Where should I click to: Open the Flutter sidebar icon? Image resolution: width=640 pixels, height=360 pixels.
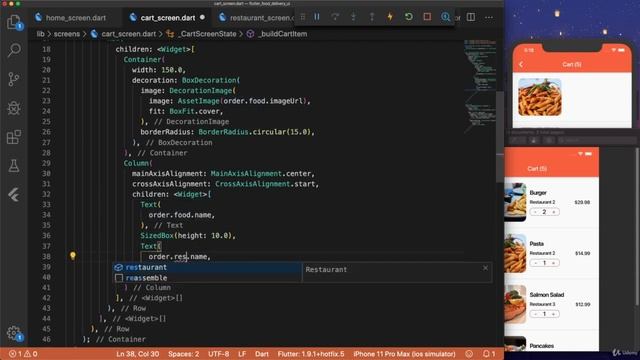tap(14, 195)
